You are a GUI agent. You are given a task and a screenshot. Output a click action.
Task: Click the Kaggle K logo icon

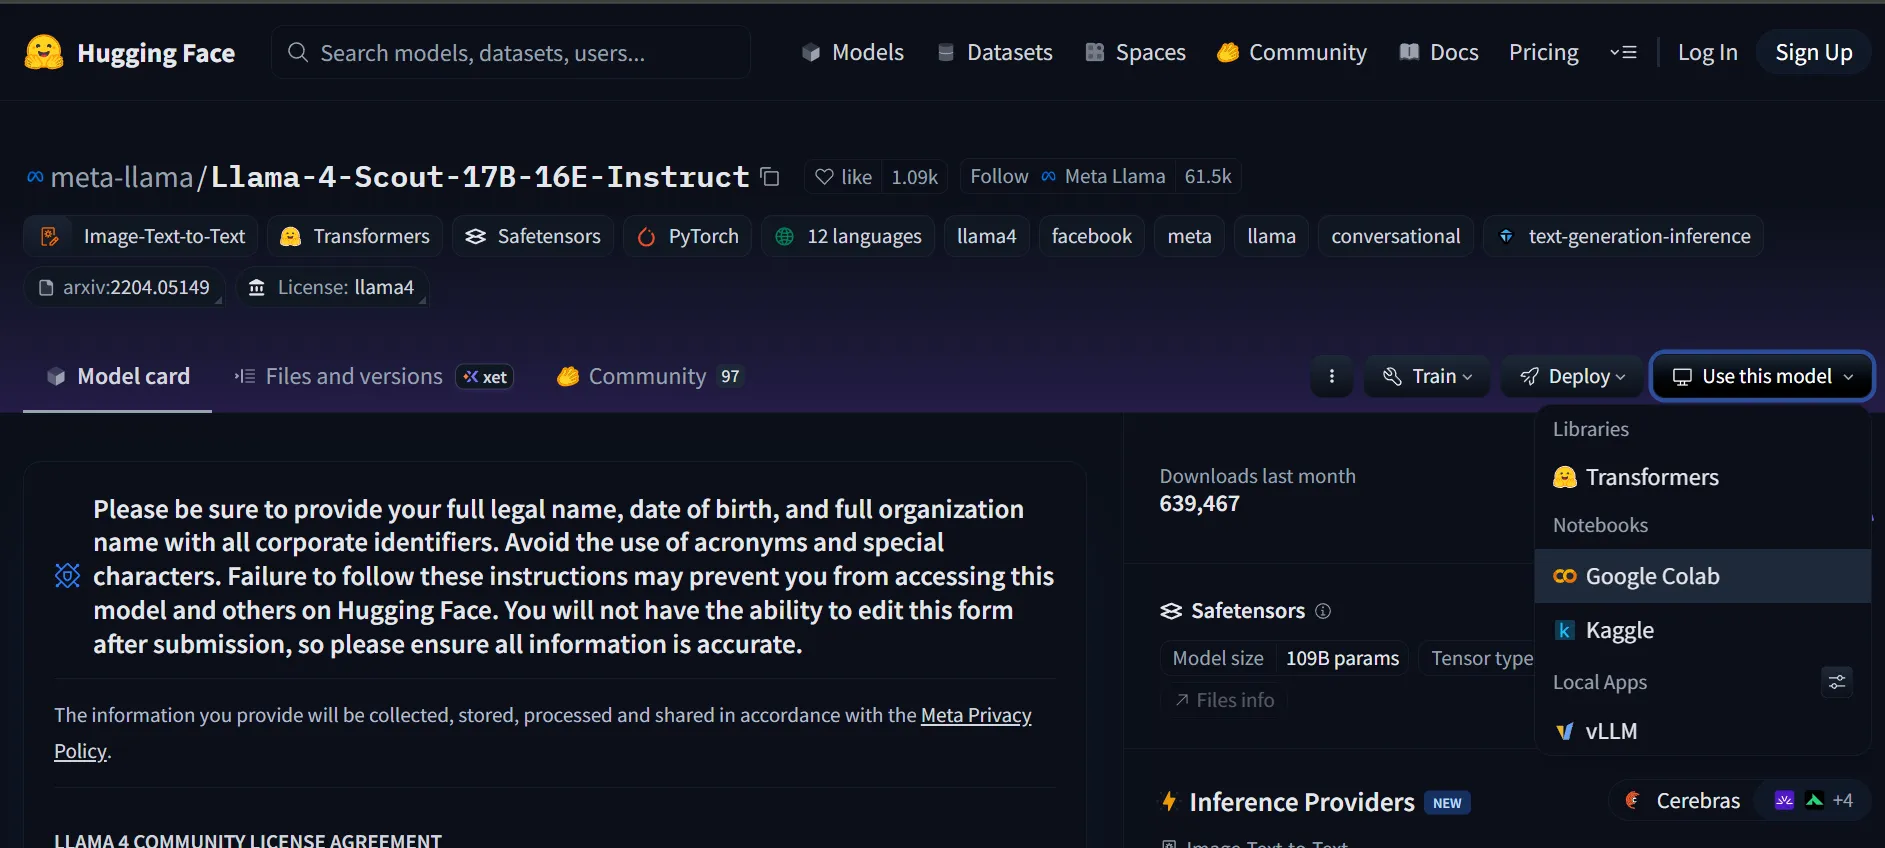tap(1565, 630)
